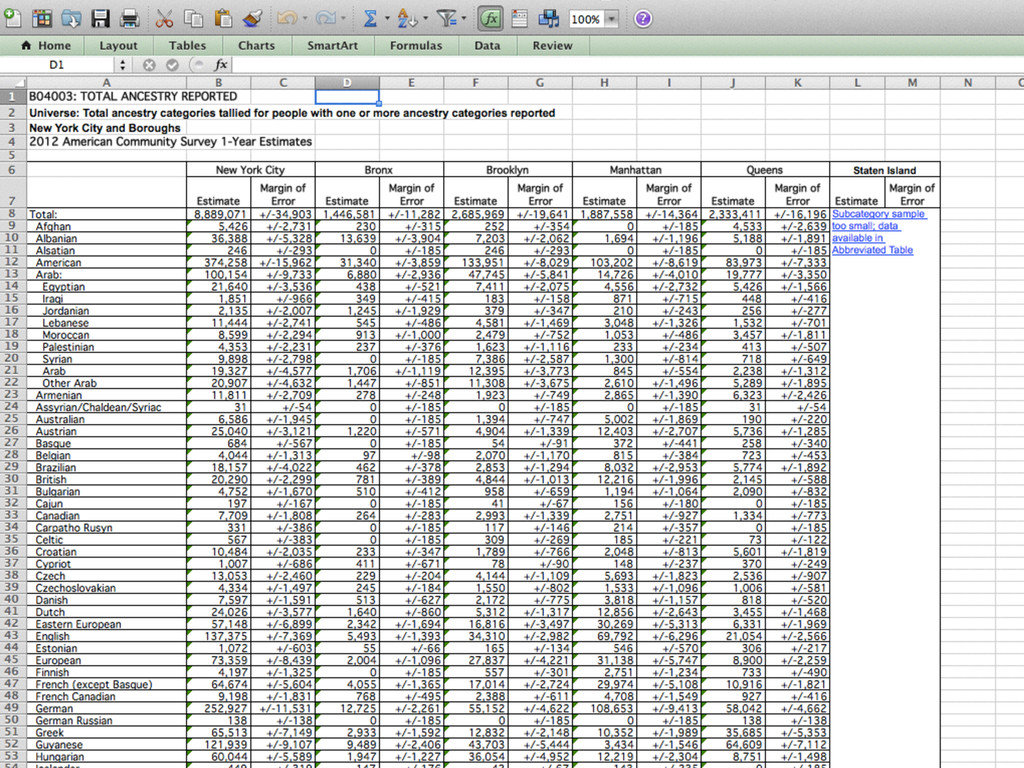Undo last action with curved arrow
Viewport: 1024px width, 768px height.
[287, 18]
